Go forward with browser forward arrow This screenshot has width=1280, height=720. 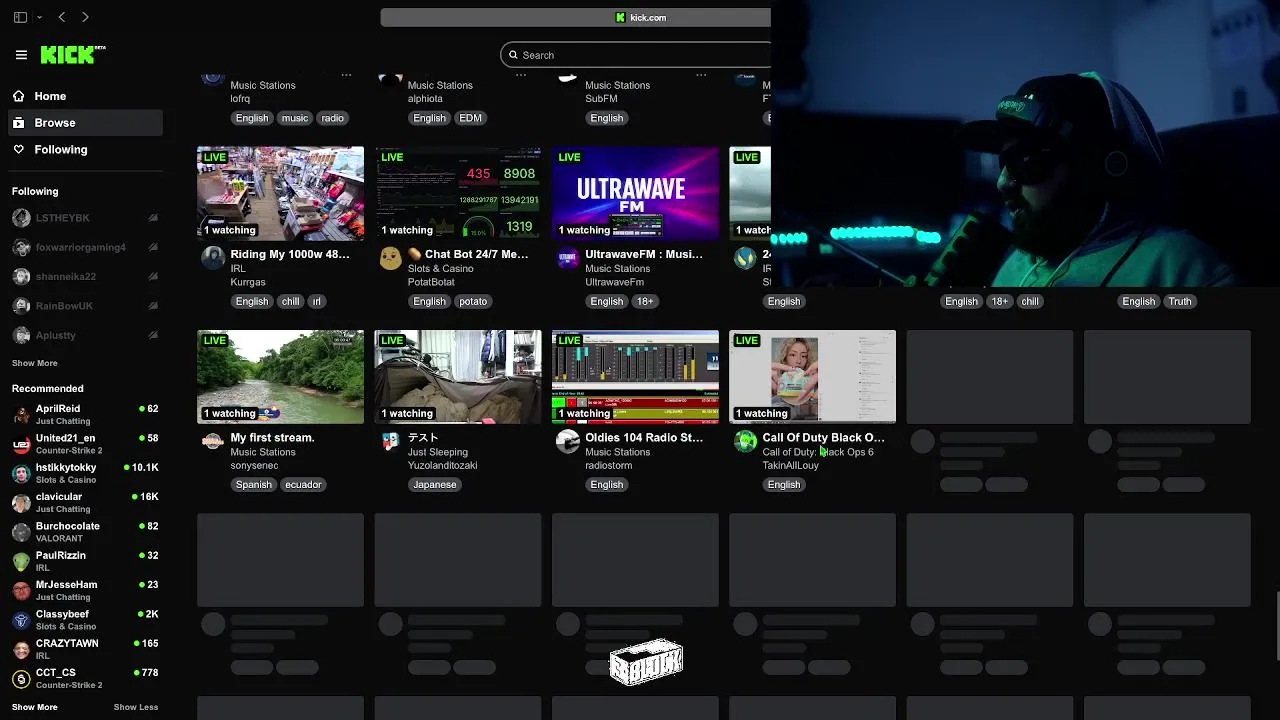point(85,17)
